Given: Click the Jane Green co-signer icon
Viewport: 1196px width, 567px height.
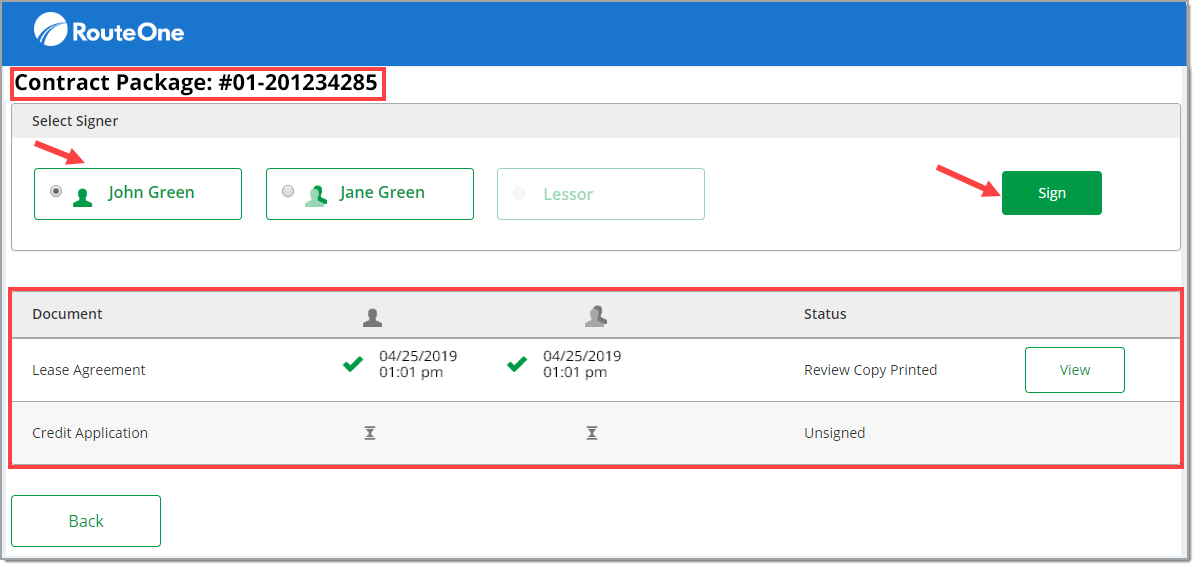Looking at the screenshot, I should 316,196.
